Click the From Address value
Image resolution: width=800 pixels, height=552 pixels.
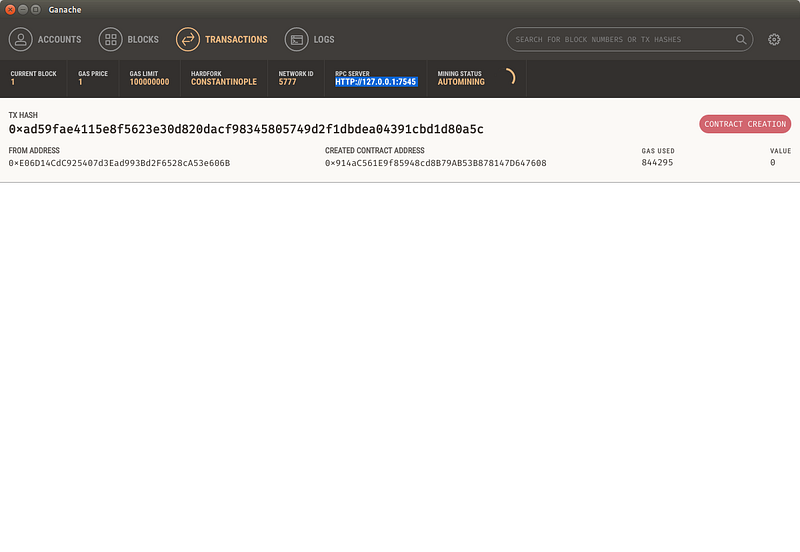pos(119,163)
